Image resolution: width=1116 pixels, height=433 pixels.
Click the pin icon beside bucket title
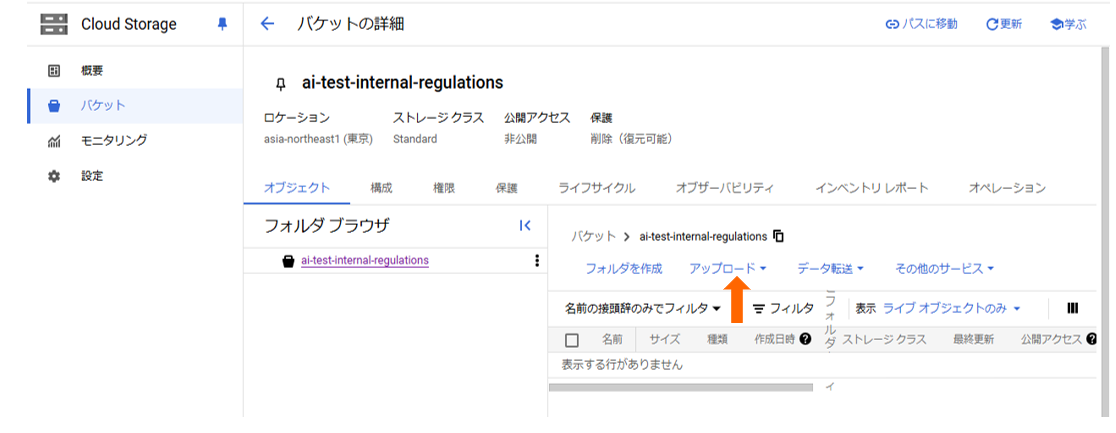281,84
